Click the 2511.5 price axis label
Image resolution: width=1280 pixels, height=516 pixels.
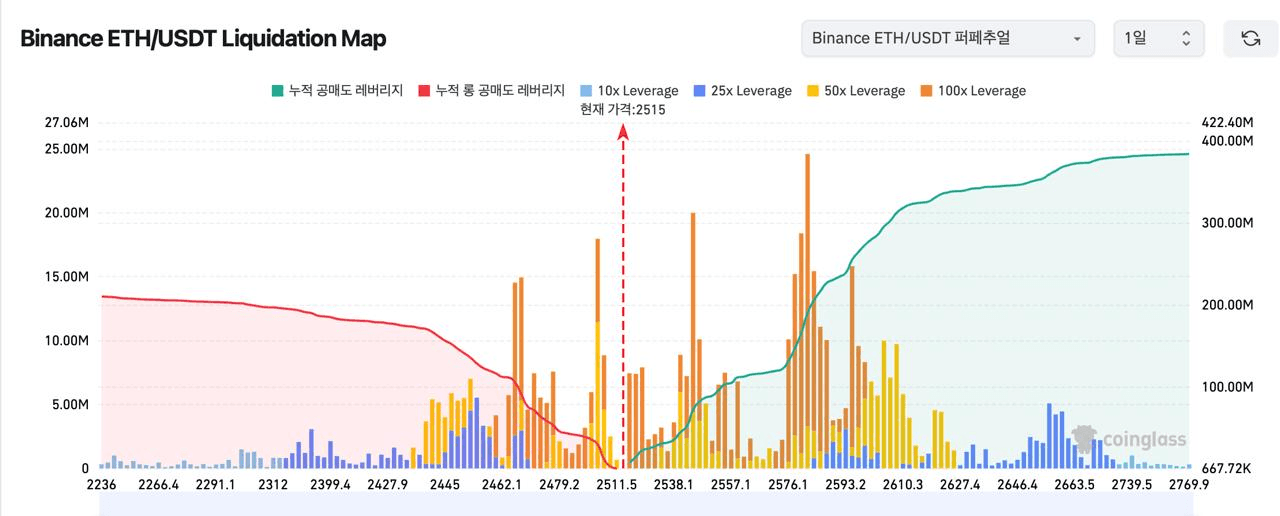click(x=617, y=484)
